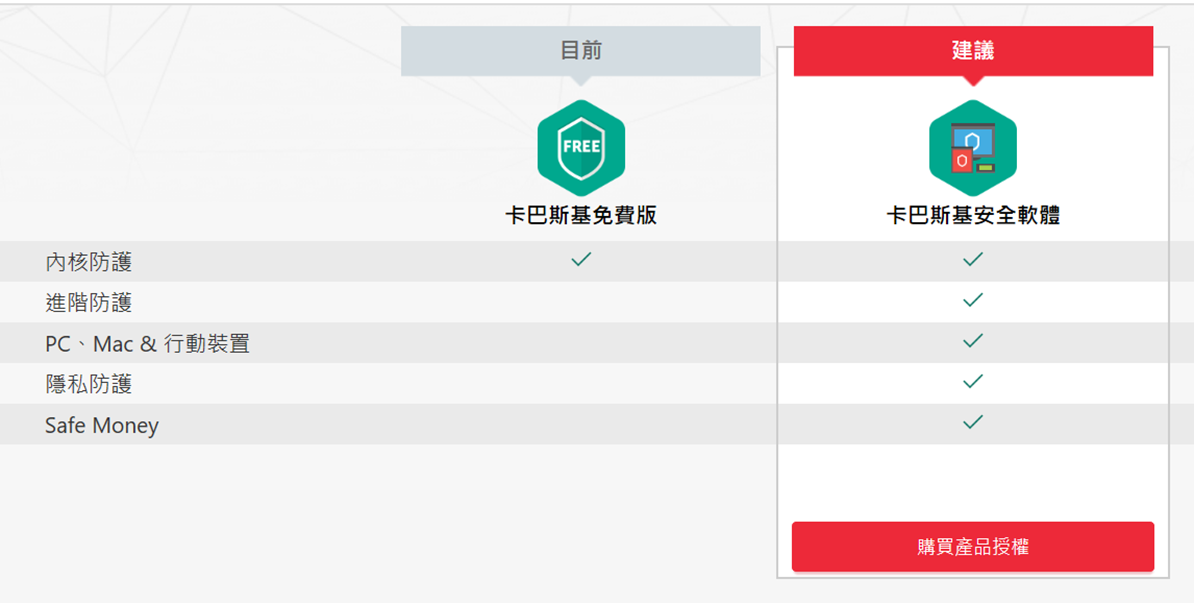The height and width of the screenshot is (603, 1194).
Task: Click the 進階防護 checkmark in recommended column
Action: coord(973,300)
